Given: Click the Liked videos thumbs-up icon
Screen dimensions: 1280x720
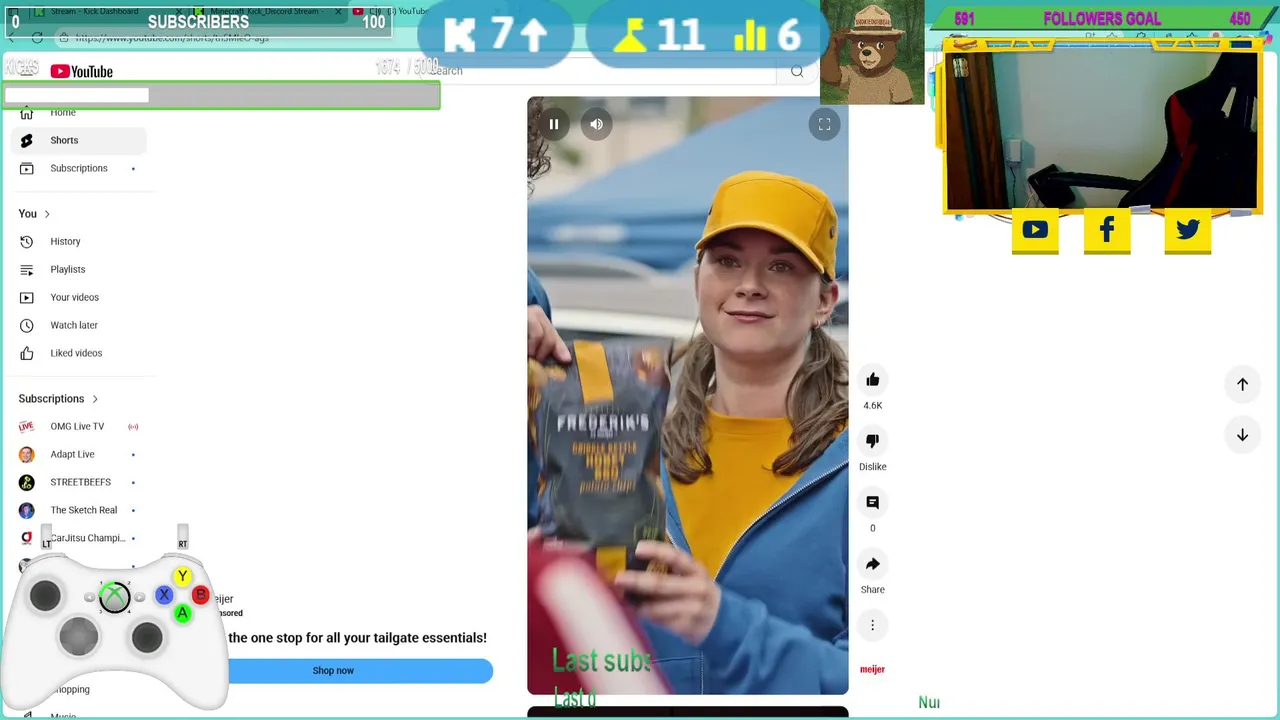Looking at the screenshot, I should coord(27,353).
